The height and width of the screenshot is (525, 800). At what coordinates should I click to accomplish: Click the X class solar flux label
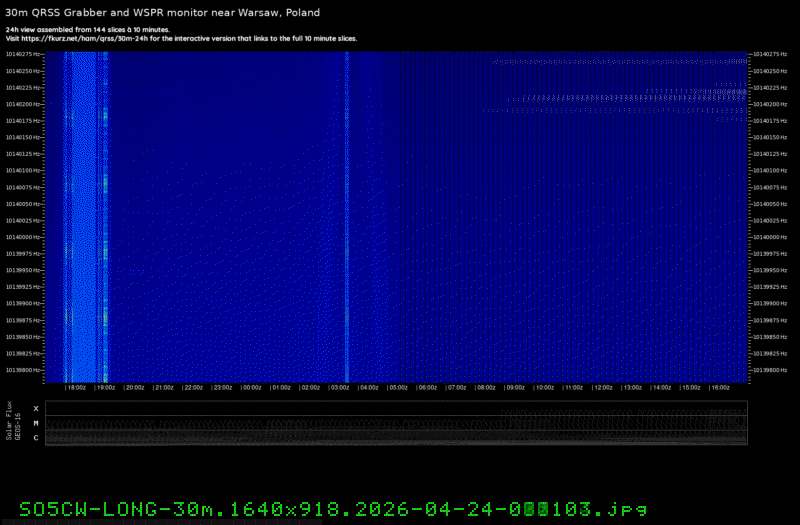coord(36,409)
